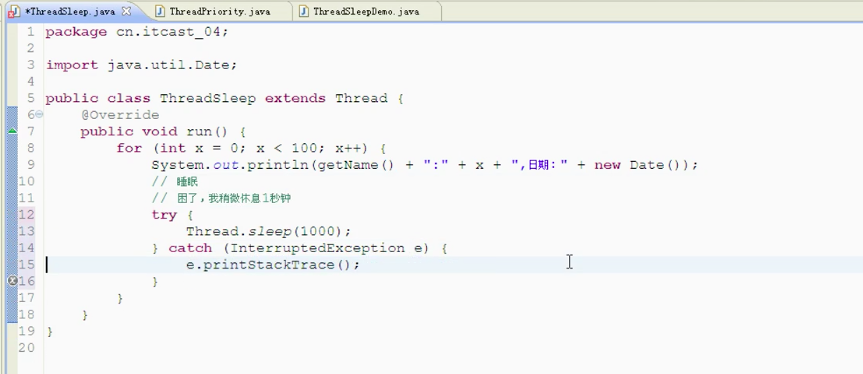The image size is (863, 374).
Task: Click line number 1 in the ruler
Action: click(x=30, y=32)
